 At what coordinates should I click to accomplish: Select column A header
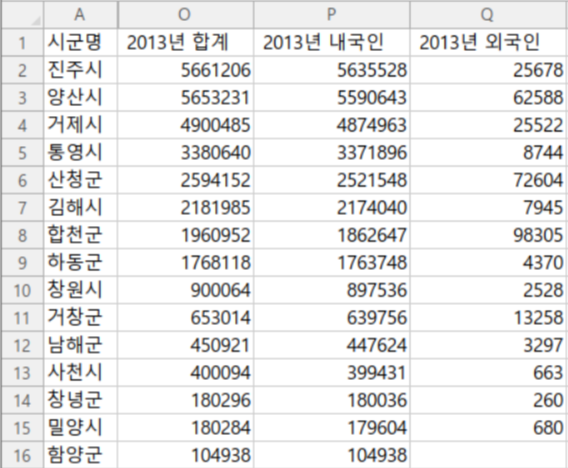click(80, 15)
